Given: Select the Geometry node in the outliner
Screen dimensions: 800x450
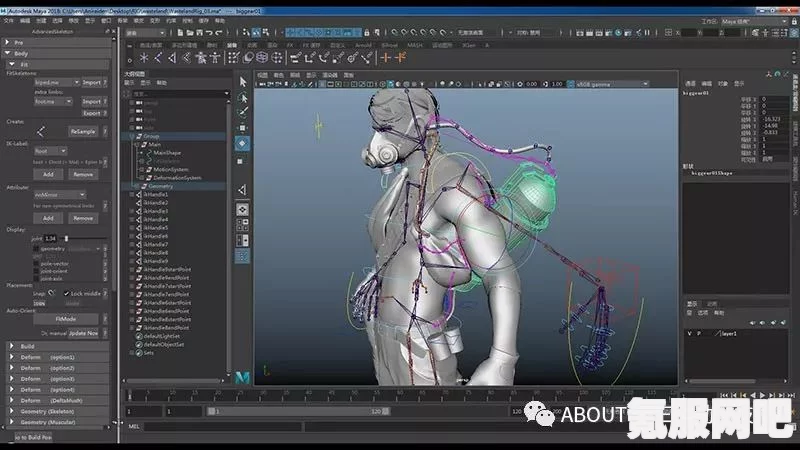Looking at the screenshot, I should (160, 186).
